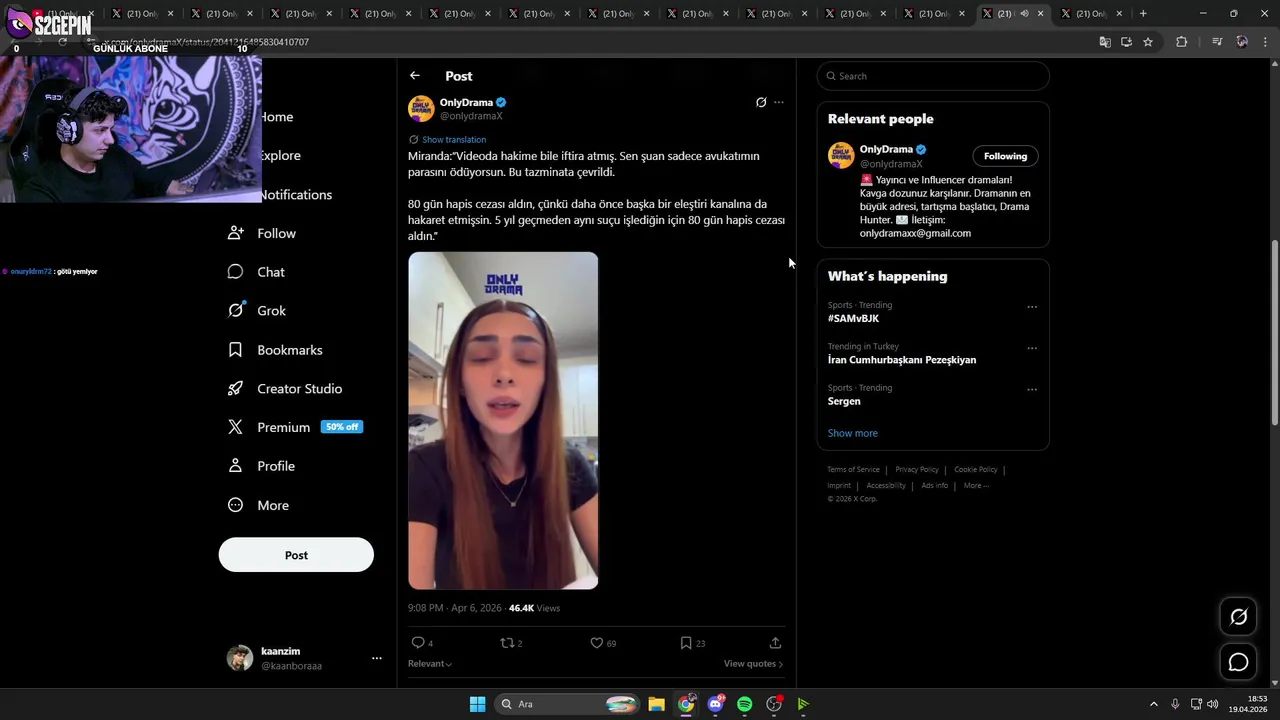Viewport: 1280px width, 720px height.
Task: Bookmark this page with the star icon
Action: [x=1148, y=42]
